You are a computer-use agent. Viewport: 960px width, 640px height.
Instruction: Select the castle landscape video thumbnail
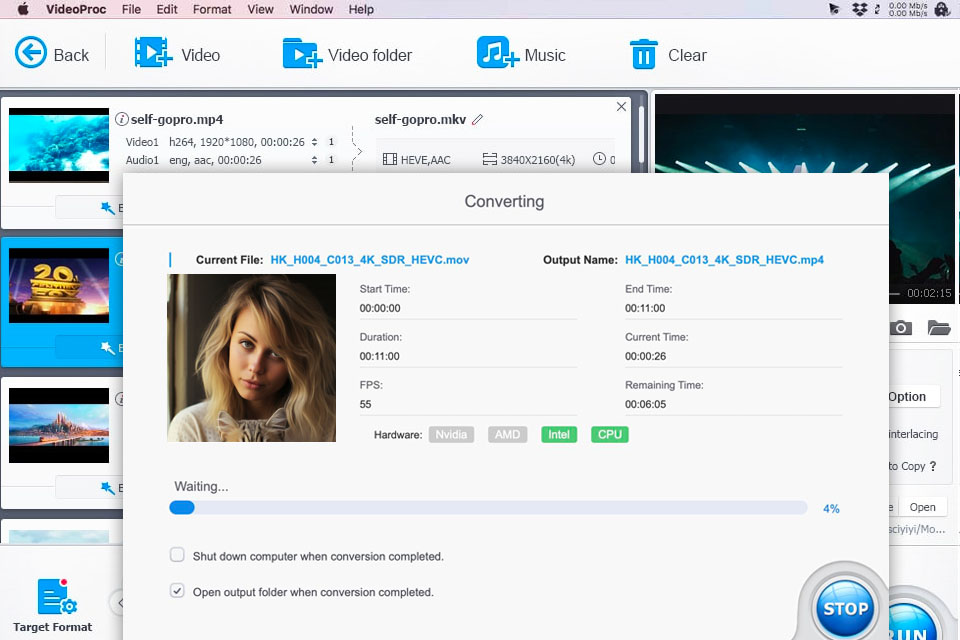coord(59,425)
